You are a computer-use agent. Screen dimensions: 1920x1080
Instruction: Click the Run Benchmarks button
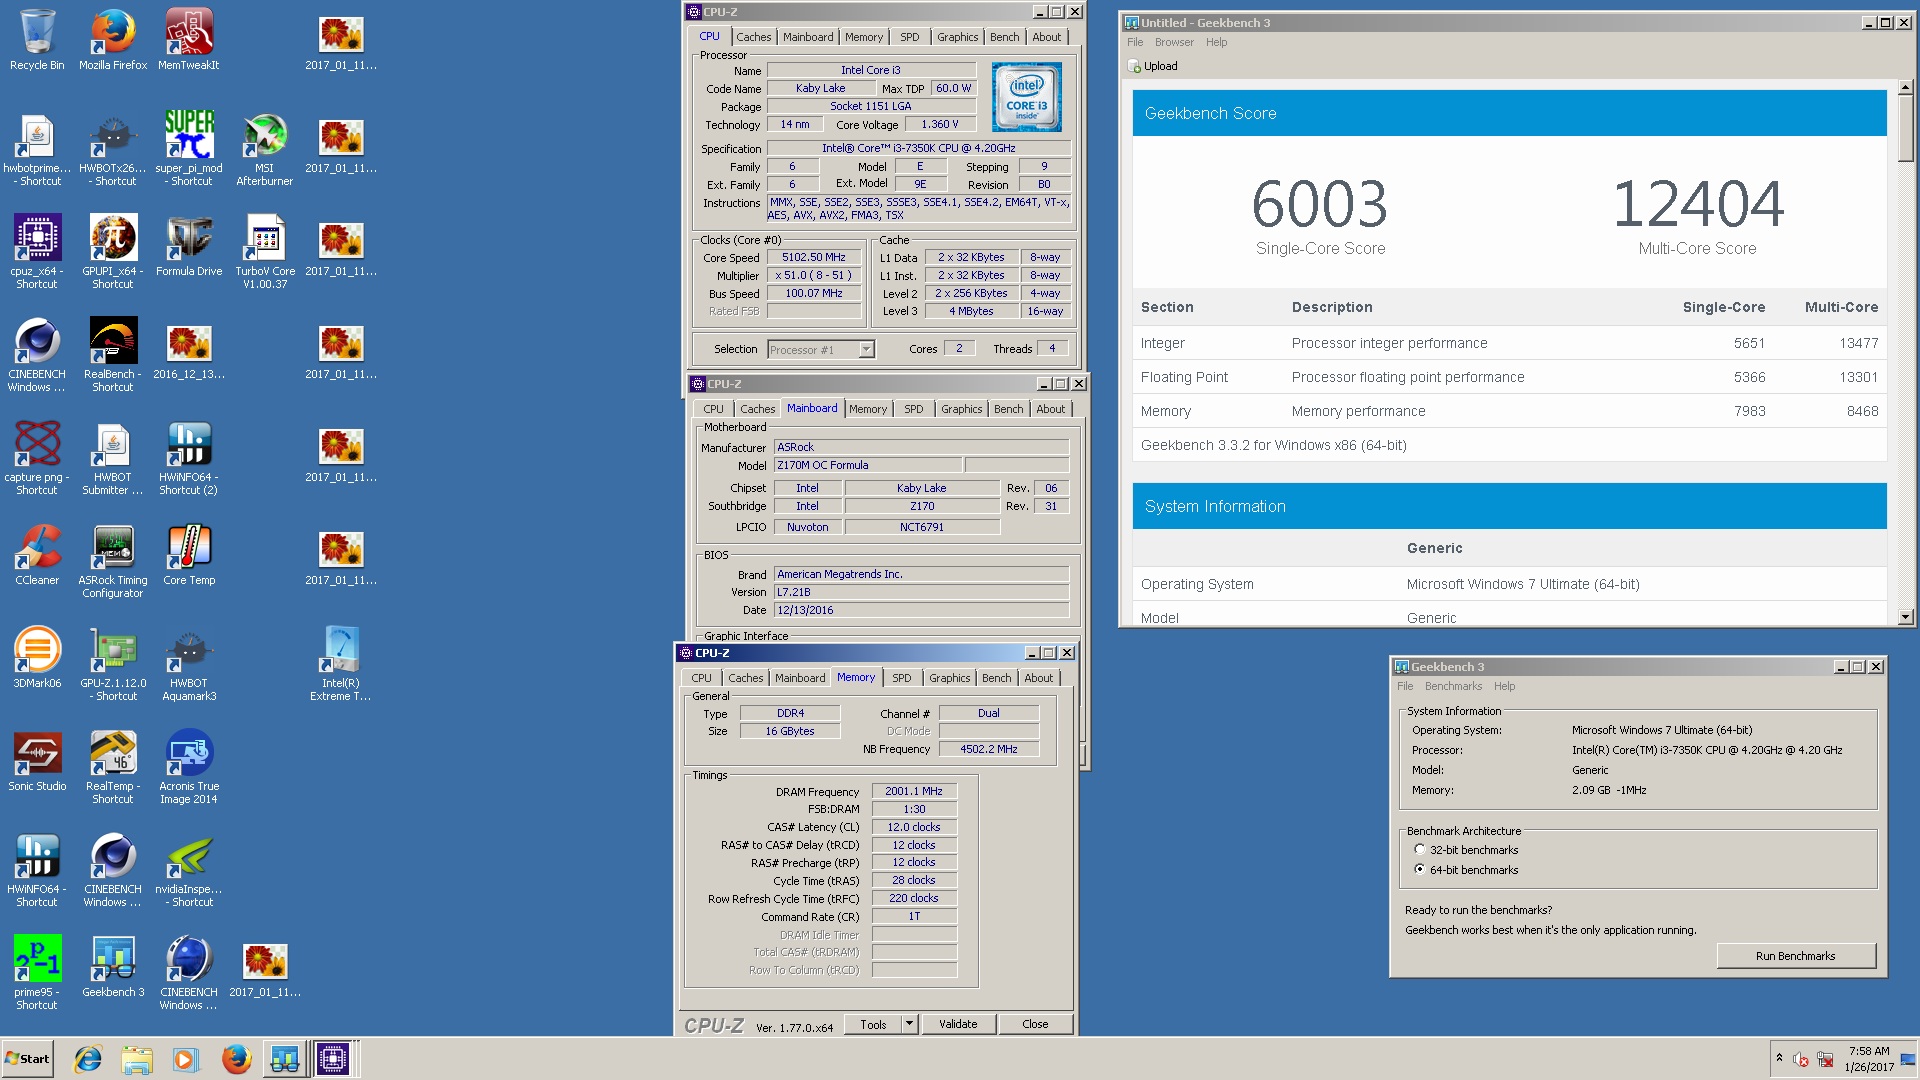(1795, 956)
